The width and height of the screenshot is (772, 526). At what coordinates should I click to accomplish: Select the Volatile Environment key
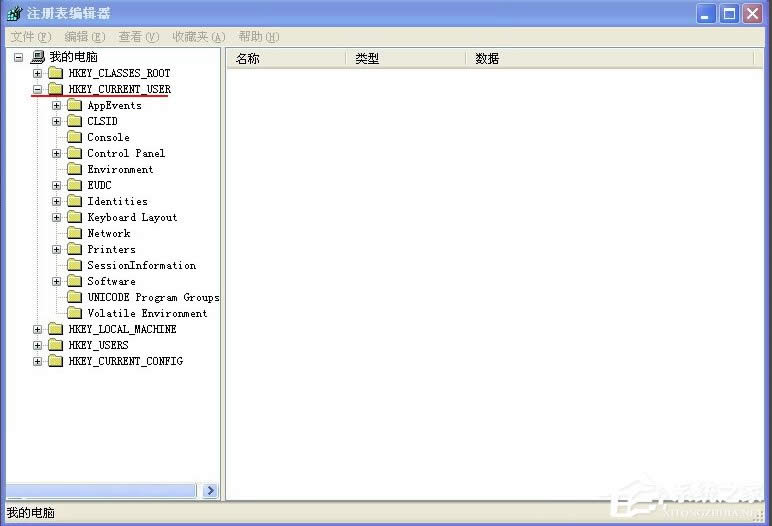[147, 313]
